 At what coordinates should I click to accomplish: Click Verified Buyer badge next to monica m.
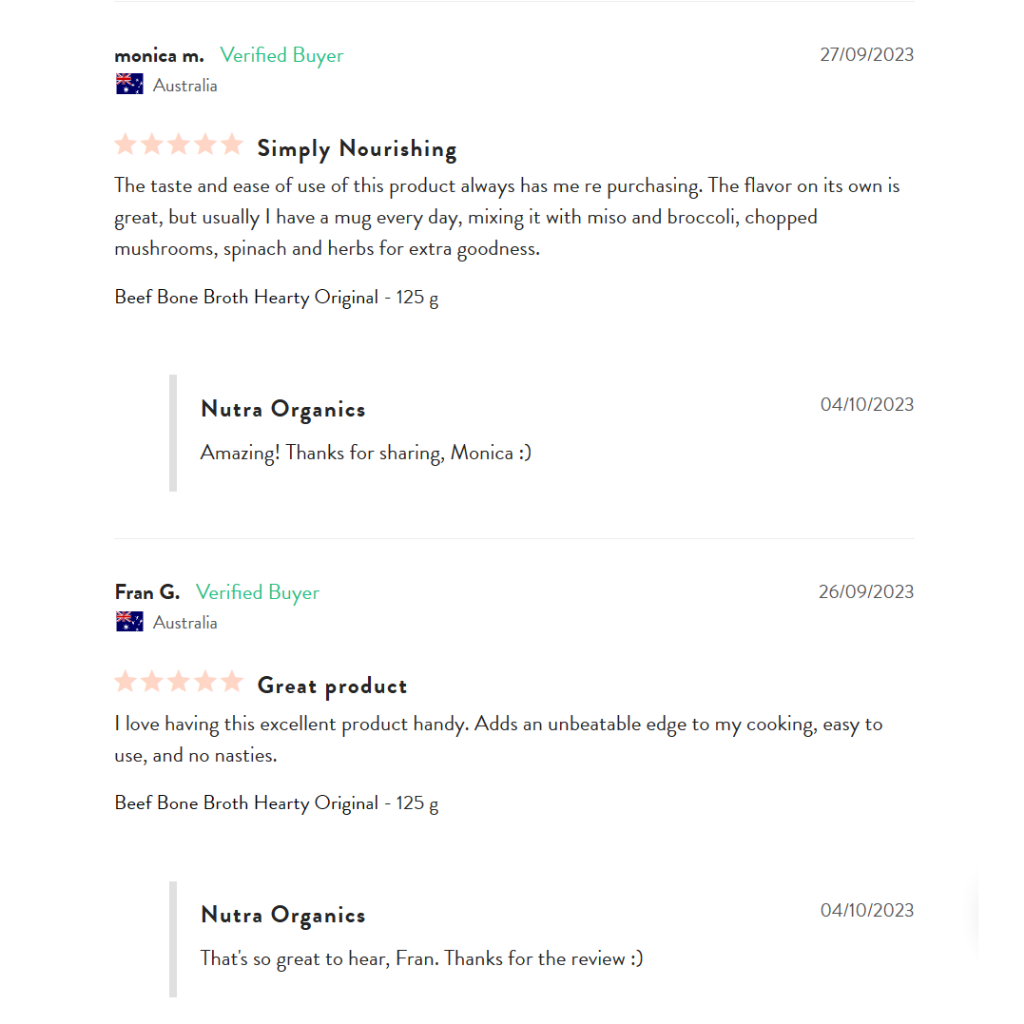click(281, 55)
